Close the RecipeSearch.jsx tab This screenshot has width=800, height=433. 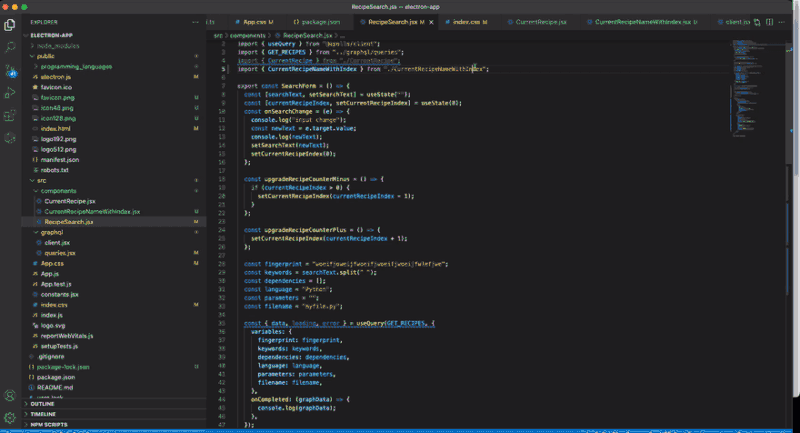tap(431, 22)
